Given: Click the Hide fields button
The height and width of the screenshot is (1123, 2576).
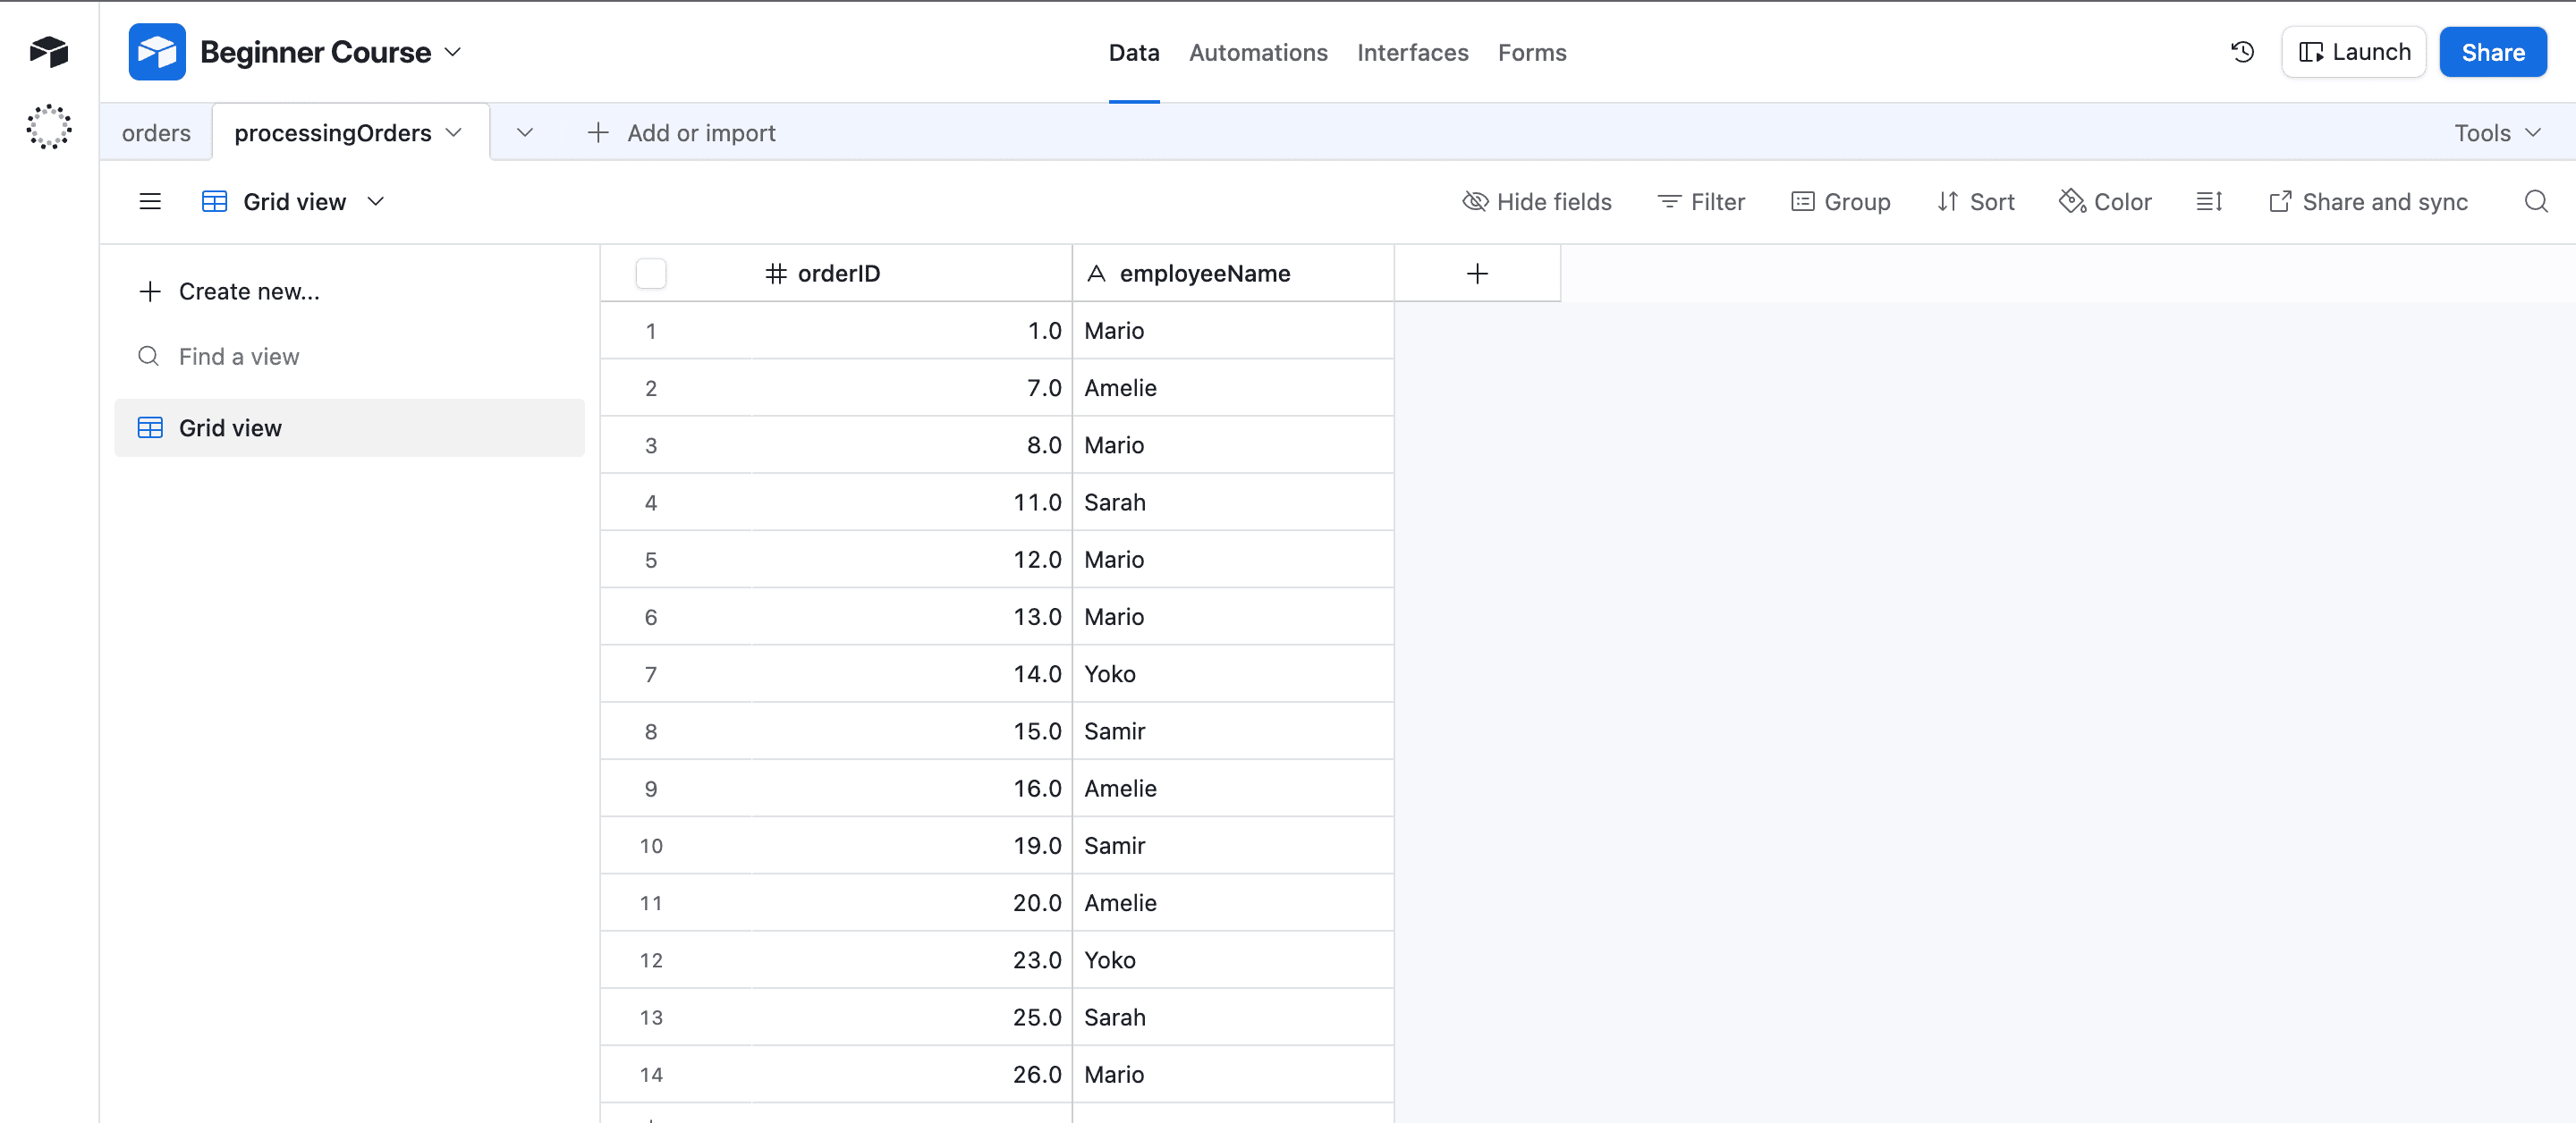Looking at the screenshot, I should point(1537,202).
